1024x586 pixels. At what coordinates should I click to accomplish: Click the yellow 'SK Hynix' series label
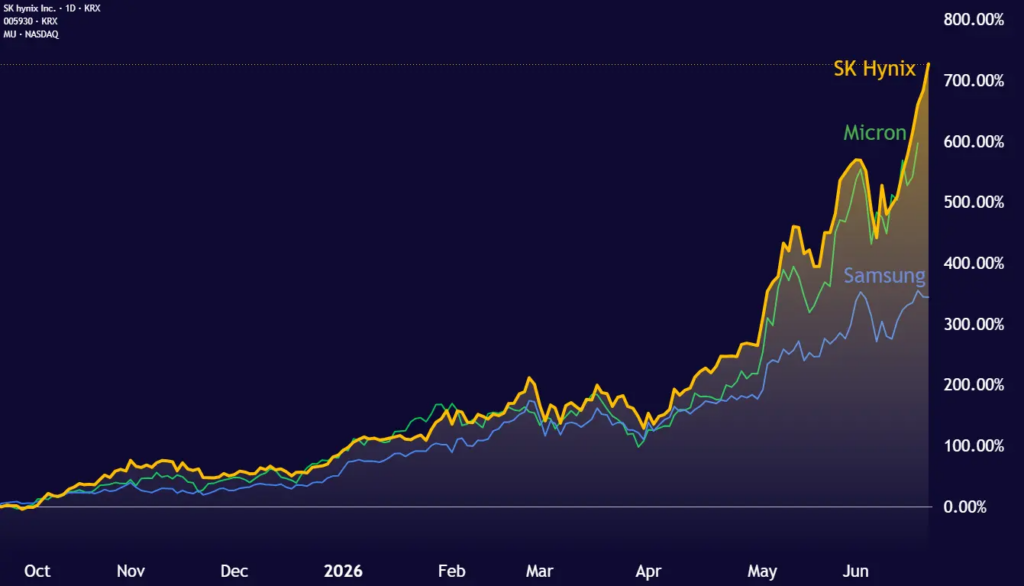(874, 69)
